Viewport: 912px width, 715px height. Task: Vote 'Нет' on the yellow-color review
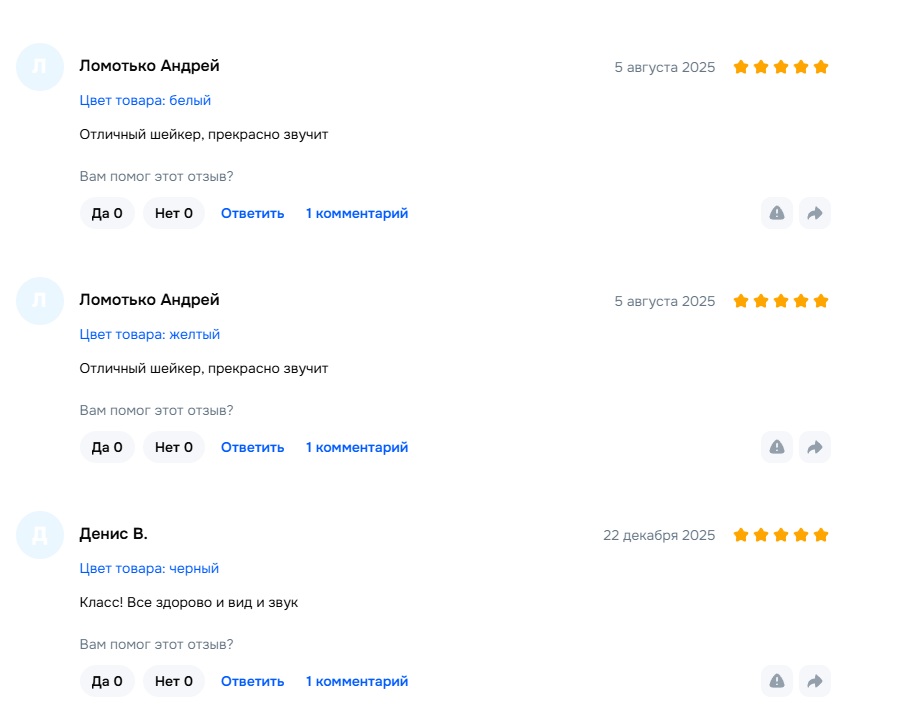pyautogui.click(x=174, y=447)
